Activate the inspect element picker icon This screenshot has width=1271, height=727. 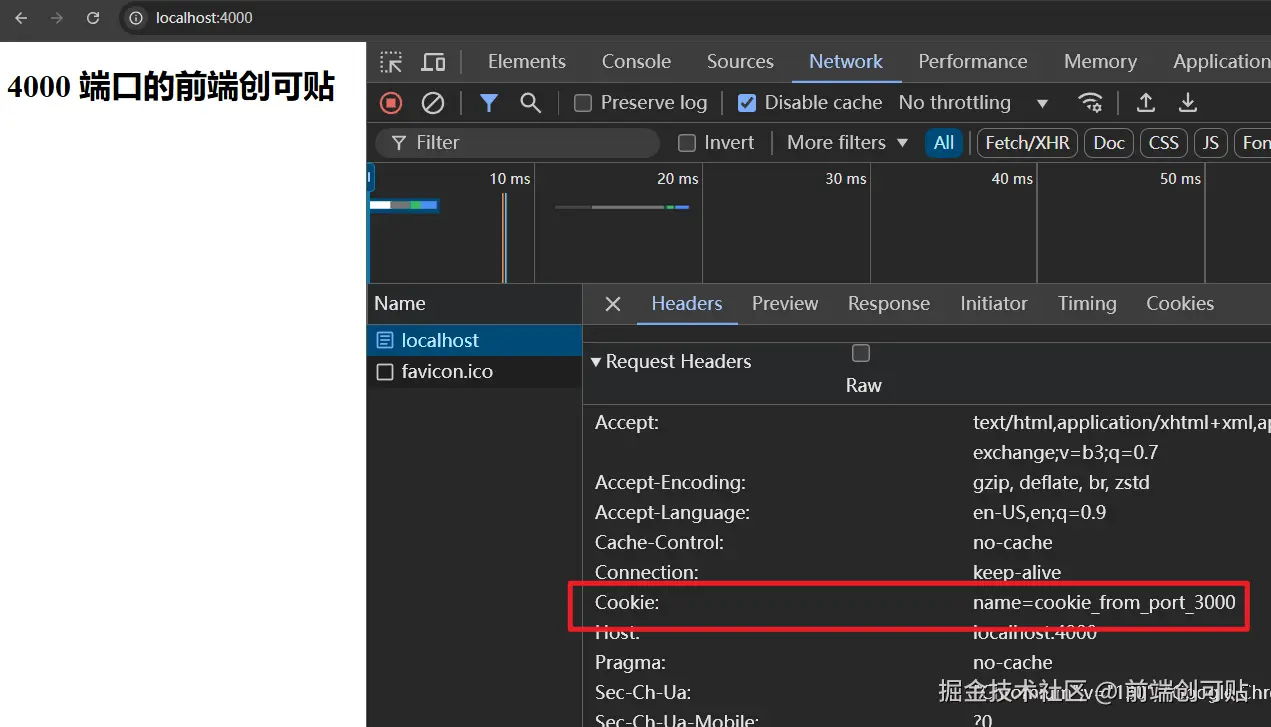(x=391, y=62)
